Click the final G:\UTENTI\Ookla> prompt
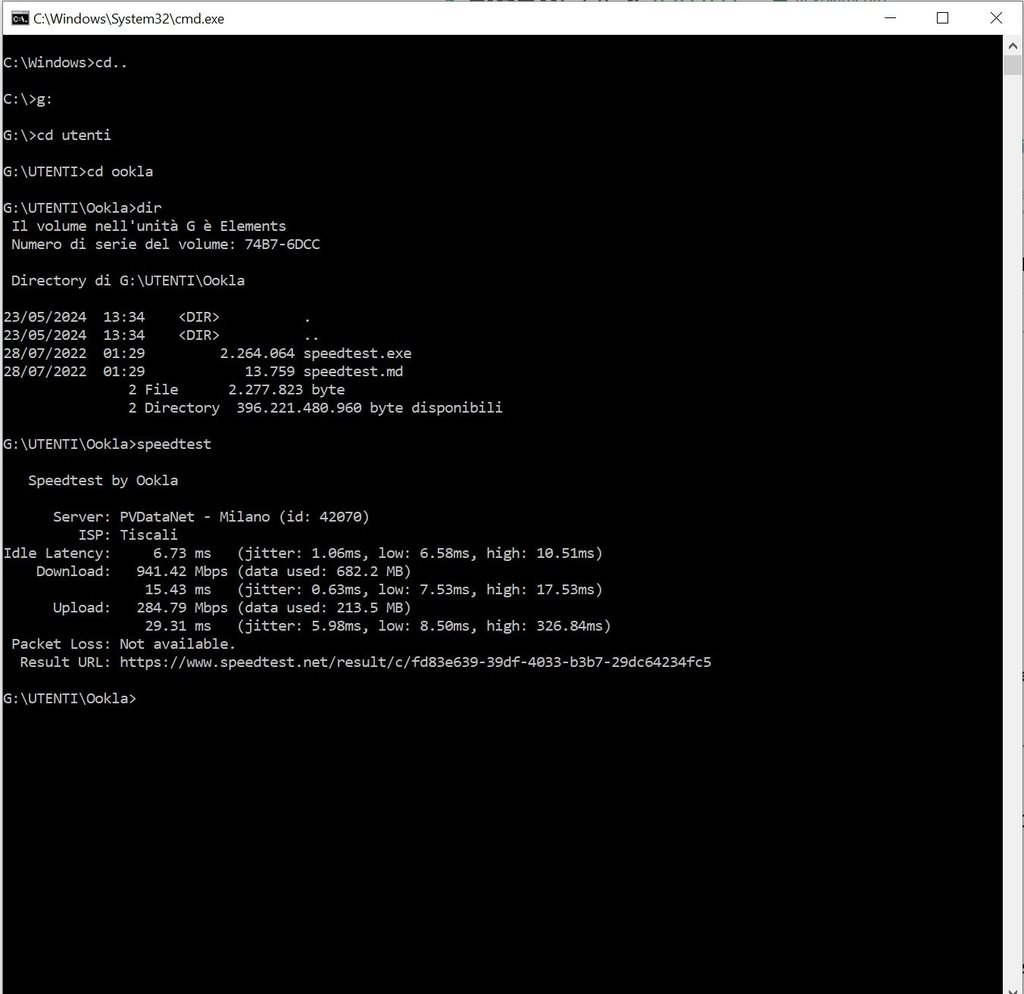This screenshot has width=1024, height=994. [69, 699]
